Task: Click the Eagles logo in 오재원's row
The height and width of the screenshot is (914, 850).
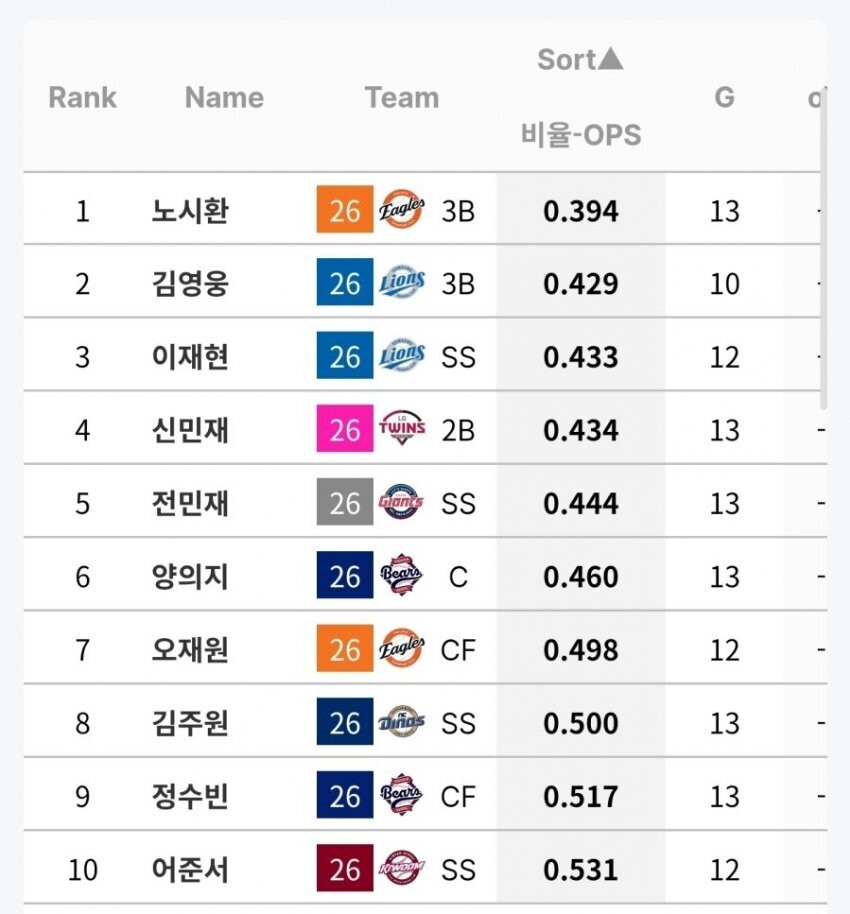Action: click(402, 650)
